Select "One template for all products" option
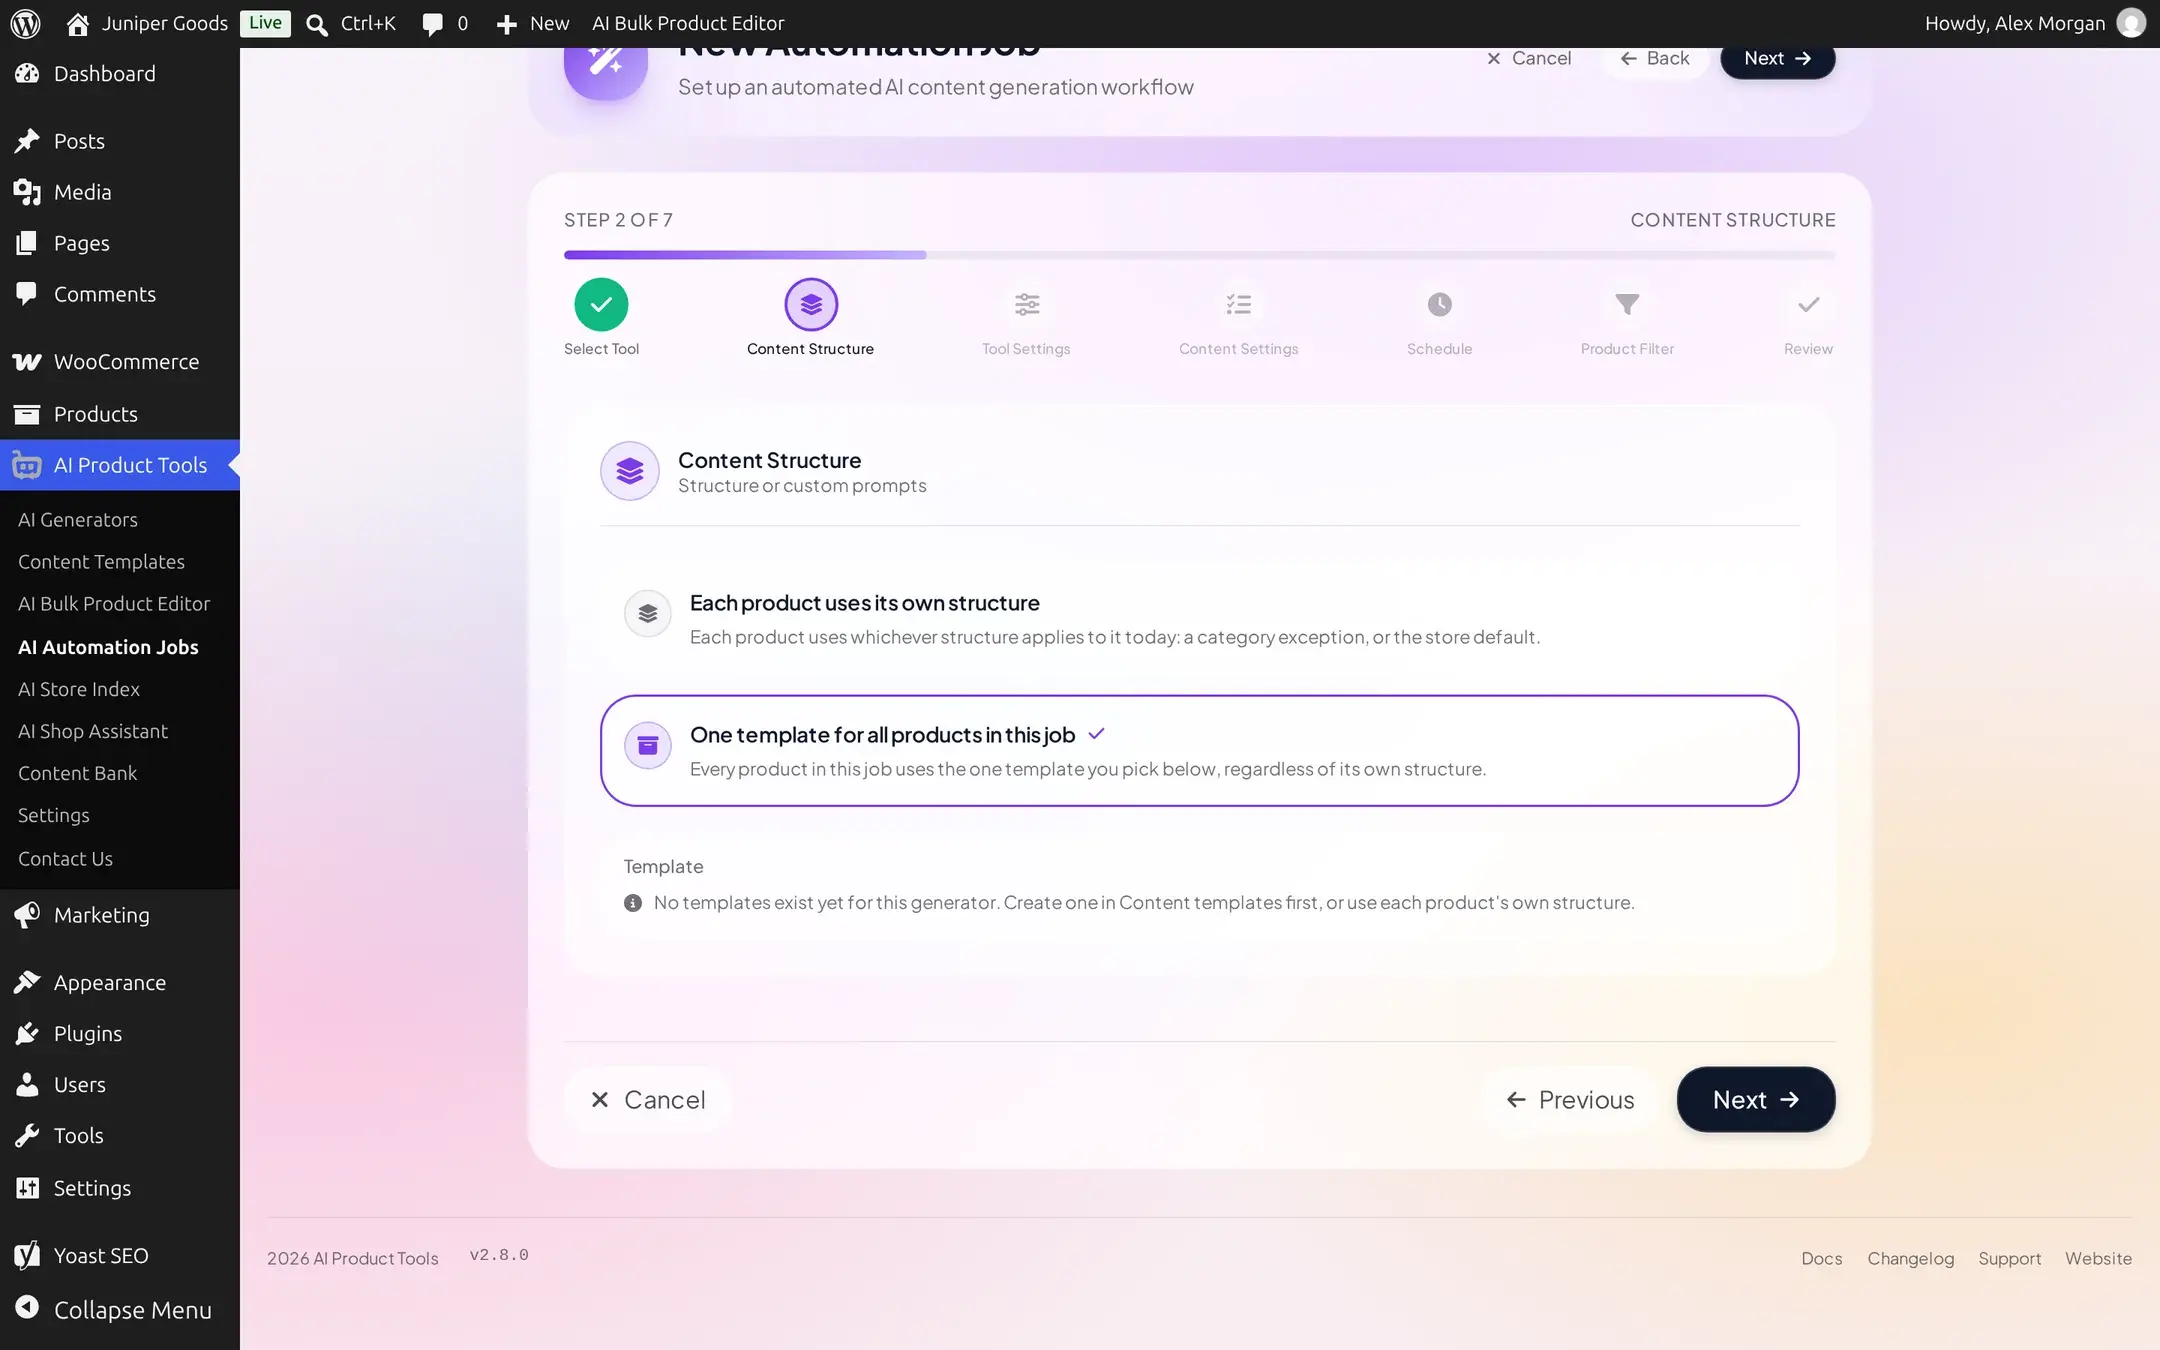The image size is (2160, 1350). pos(1199,750)
